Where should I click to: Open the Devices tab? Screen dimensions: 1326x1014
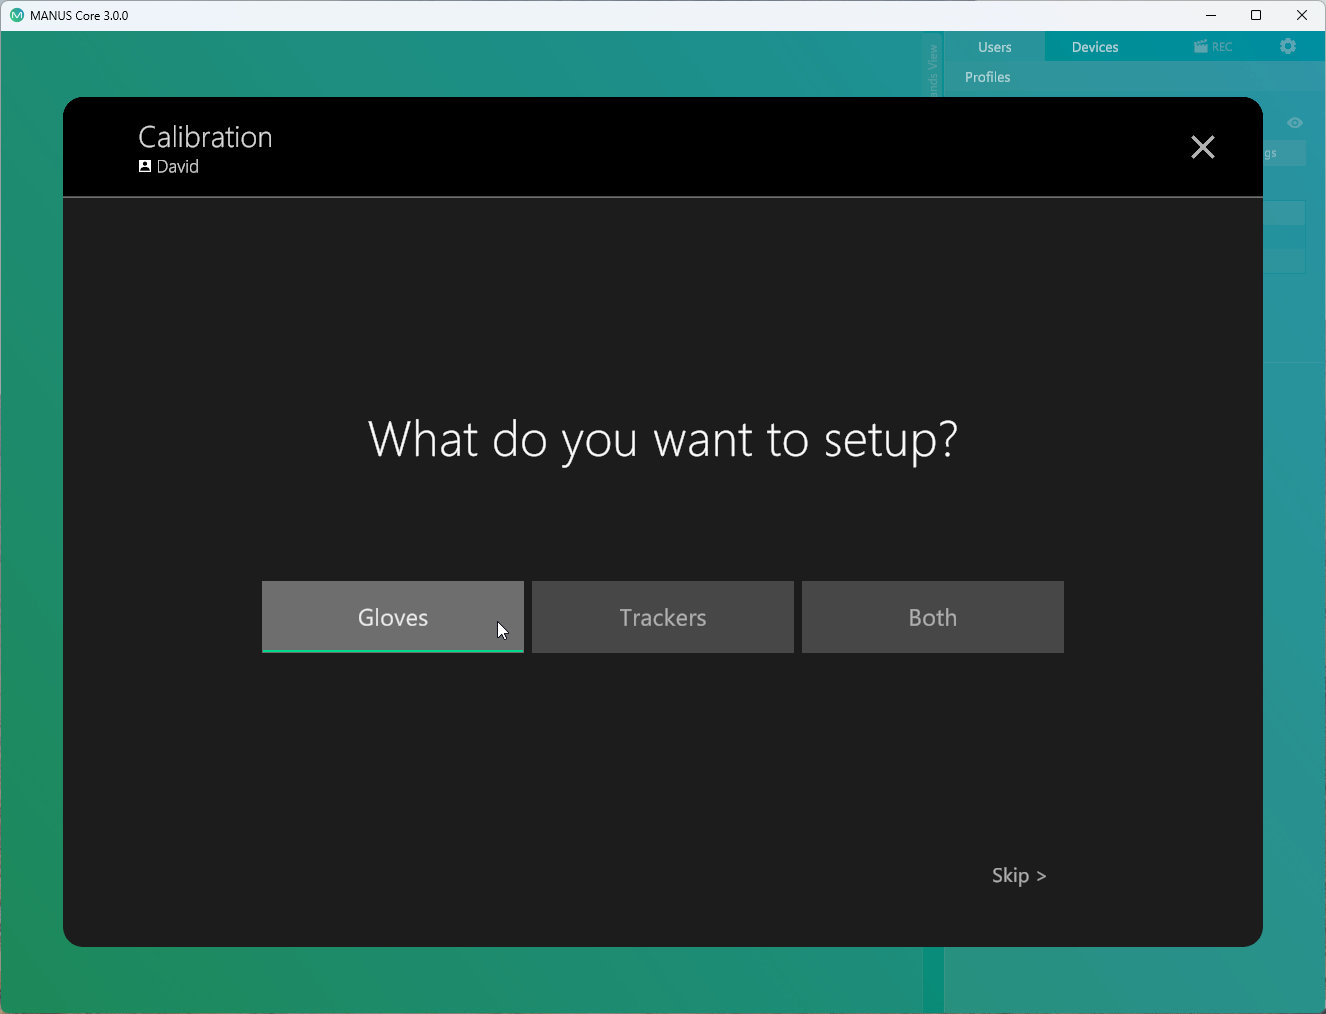tap(1094, 47)
